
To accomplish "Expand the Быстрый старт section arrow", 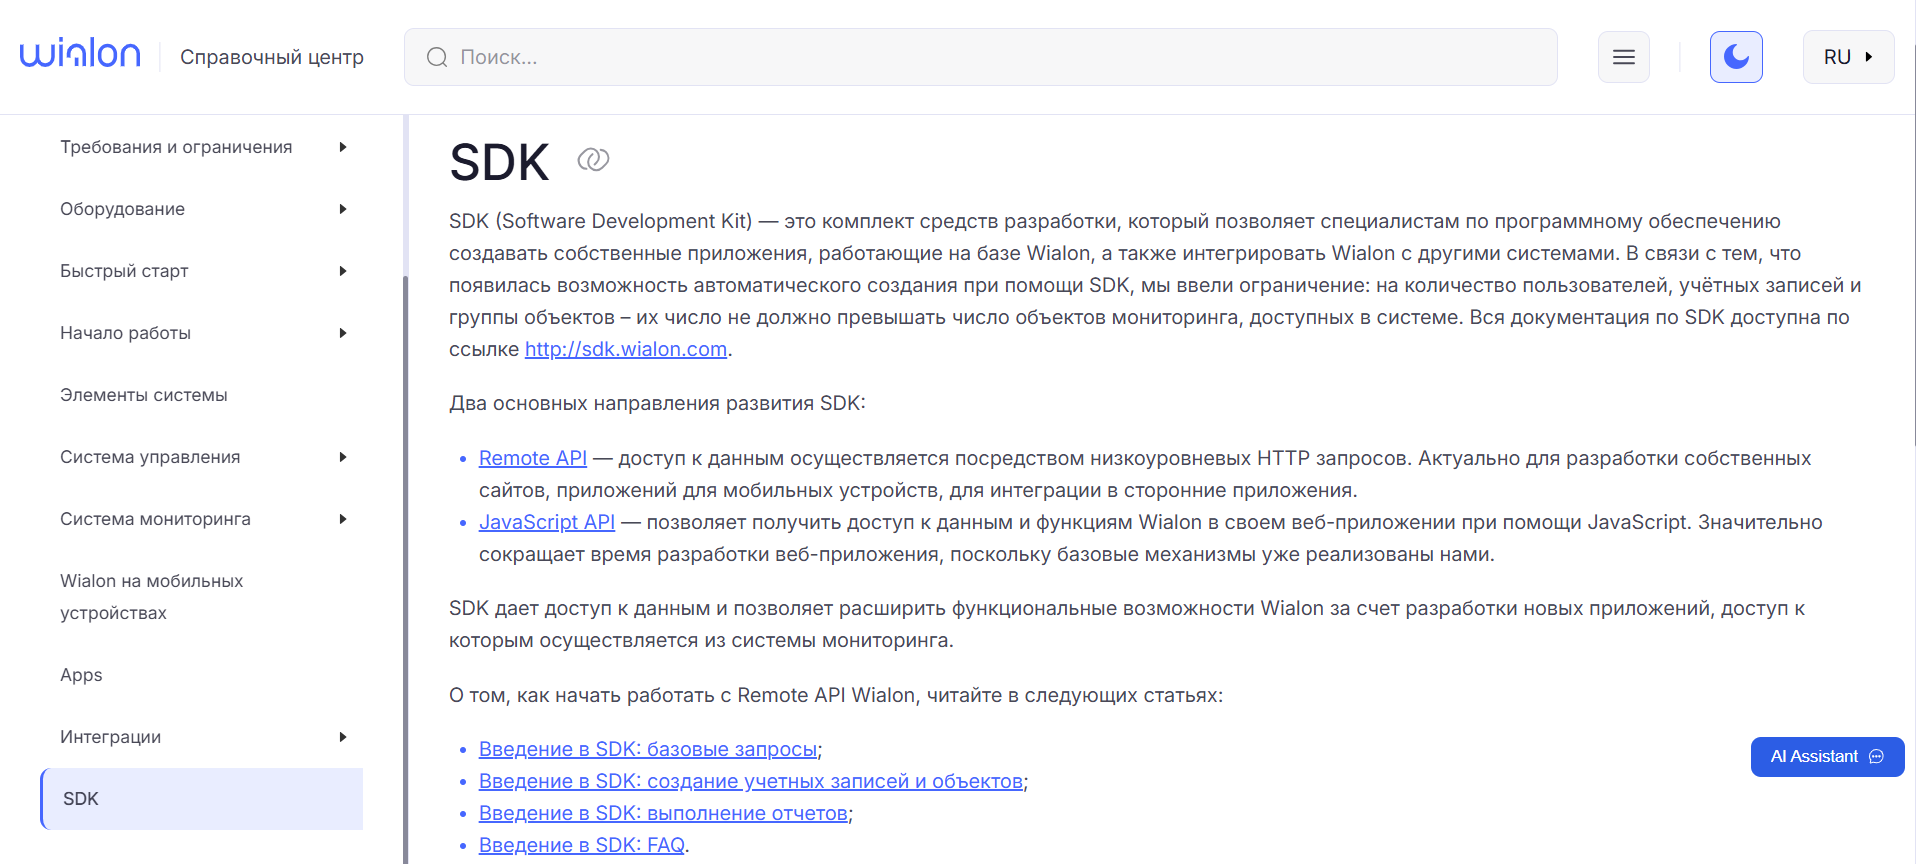I will pos(343,271).
